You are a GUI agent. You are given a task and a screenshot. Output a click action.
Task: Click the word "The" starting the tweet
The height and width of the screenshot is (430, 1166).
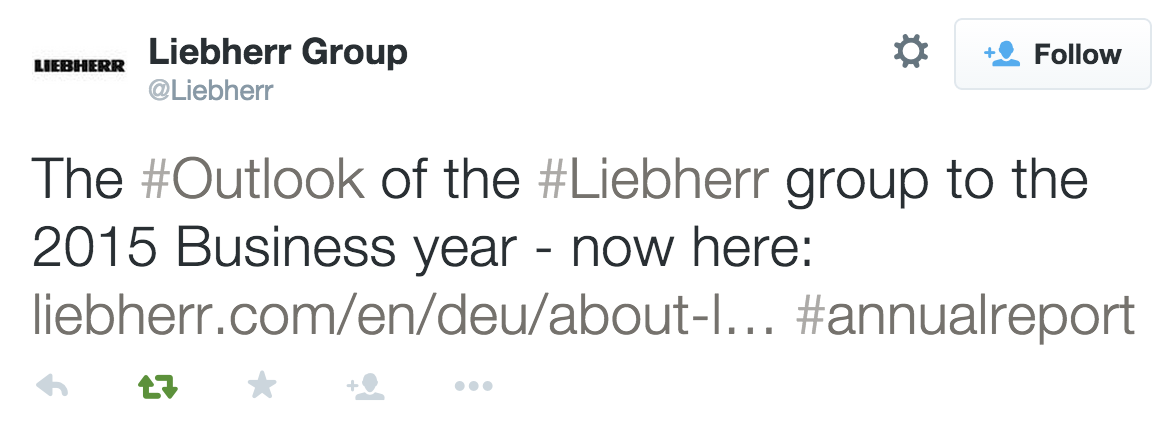[x=76, y=180]
